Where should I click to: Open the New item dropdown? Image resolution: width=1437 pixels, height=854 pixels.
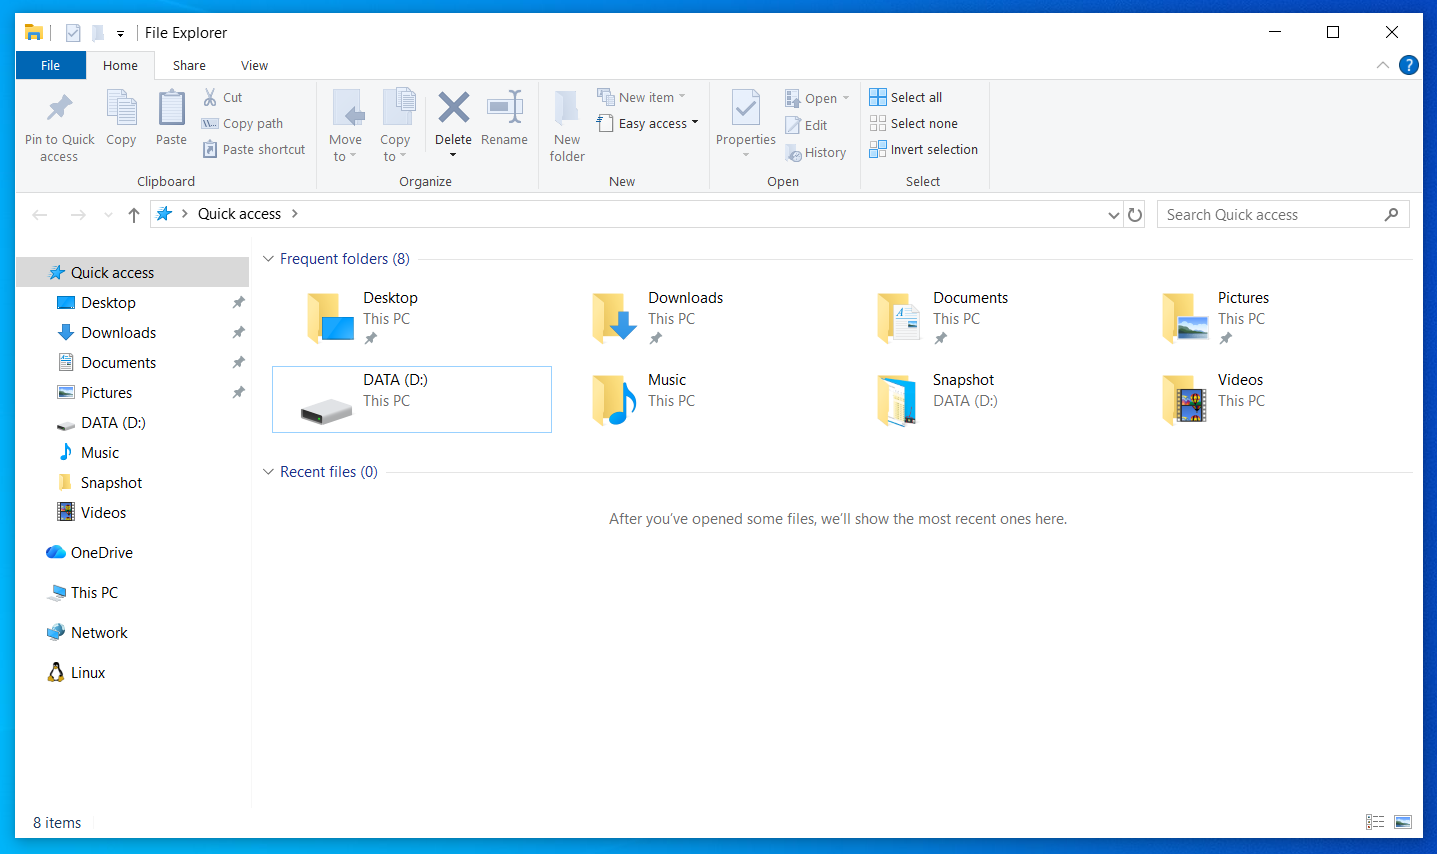pyautogui.click(x=682, y=97)
